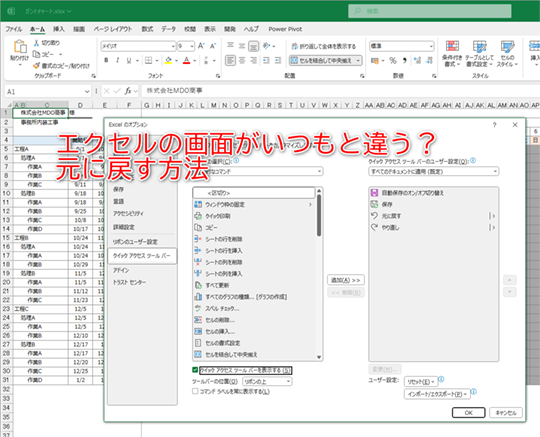The width and height of the screenshot is (540, 437).
Task: Select やり直し in right toolbar list
Action: pos(433,228)
